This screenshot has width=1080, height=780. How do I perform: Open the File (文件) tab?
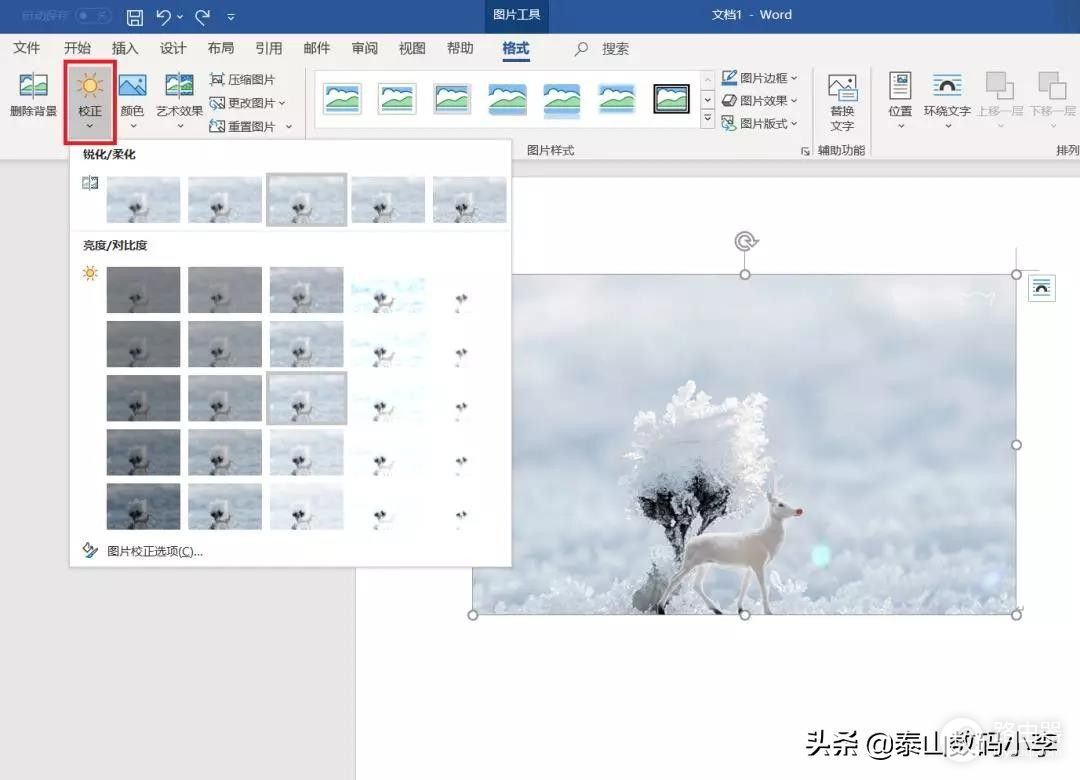click(27, 48)
